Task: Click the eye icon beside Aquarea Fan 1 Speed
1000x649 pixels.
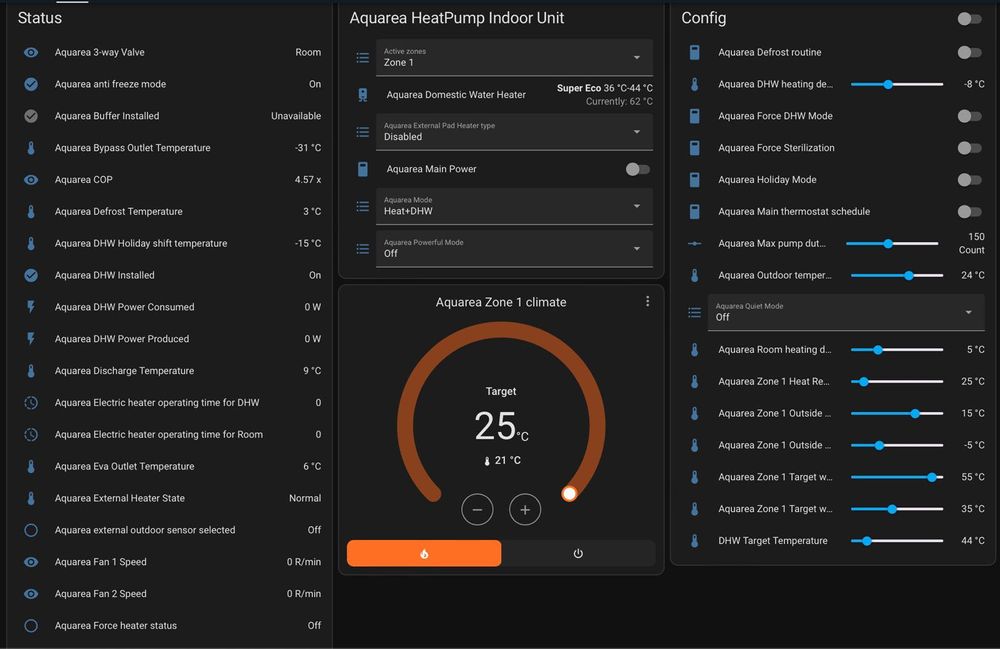Action: [31, 562]
